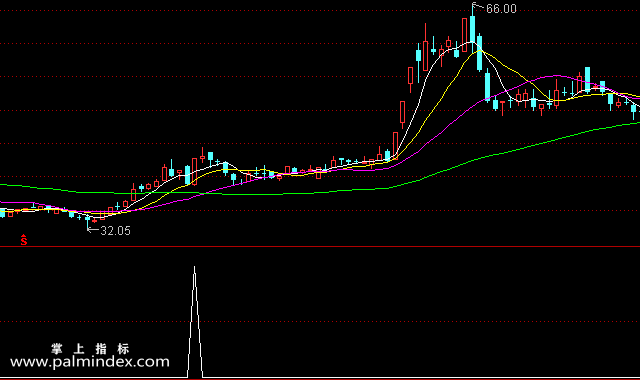Image resolution: width=640 pixels, height=380 pixels.
Task: Select the 32.05 low price label
Action: (x=116, y=231)
